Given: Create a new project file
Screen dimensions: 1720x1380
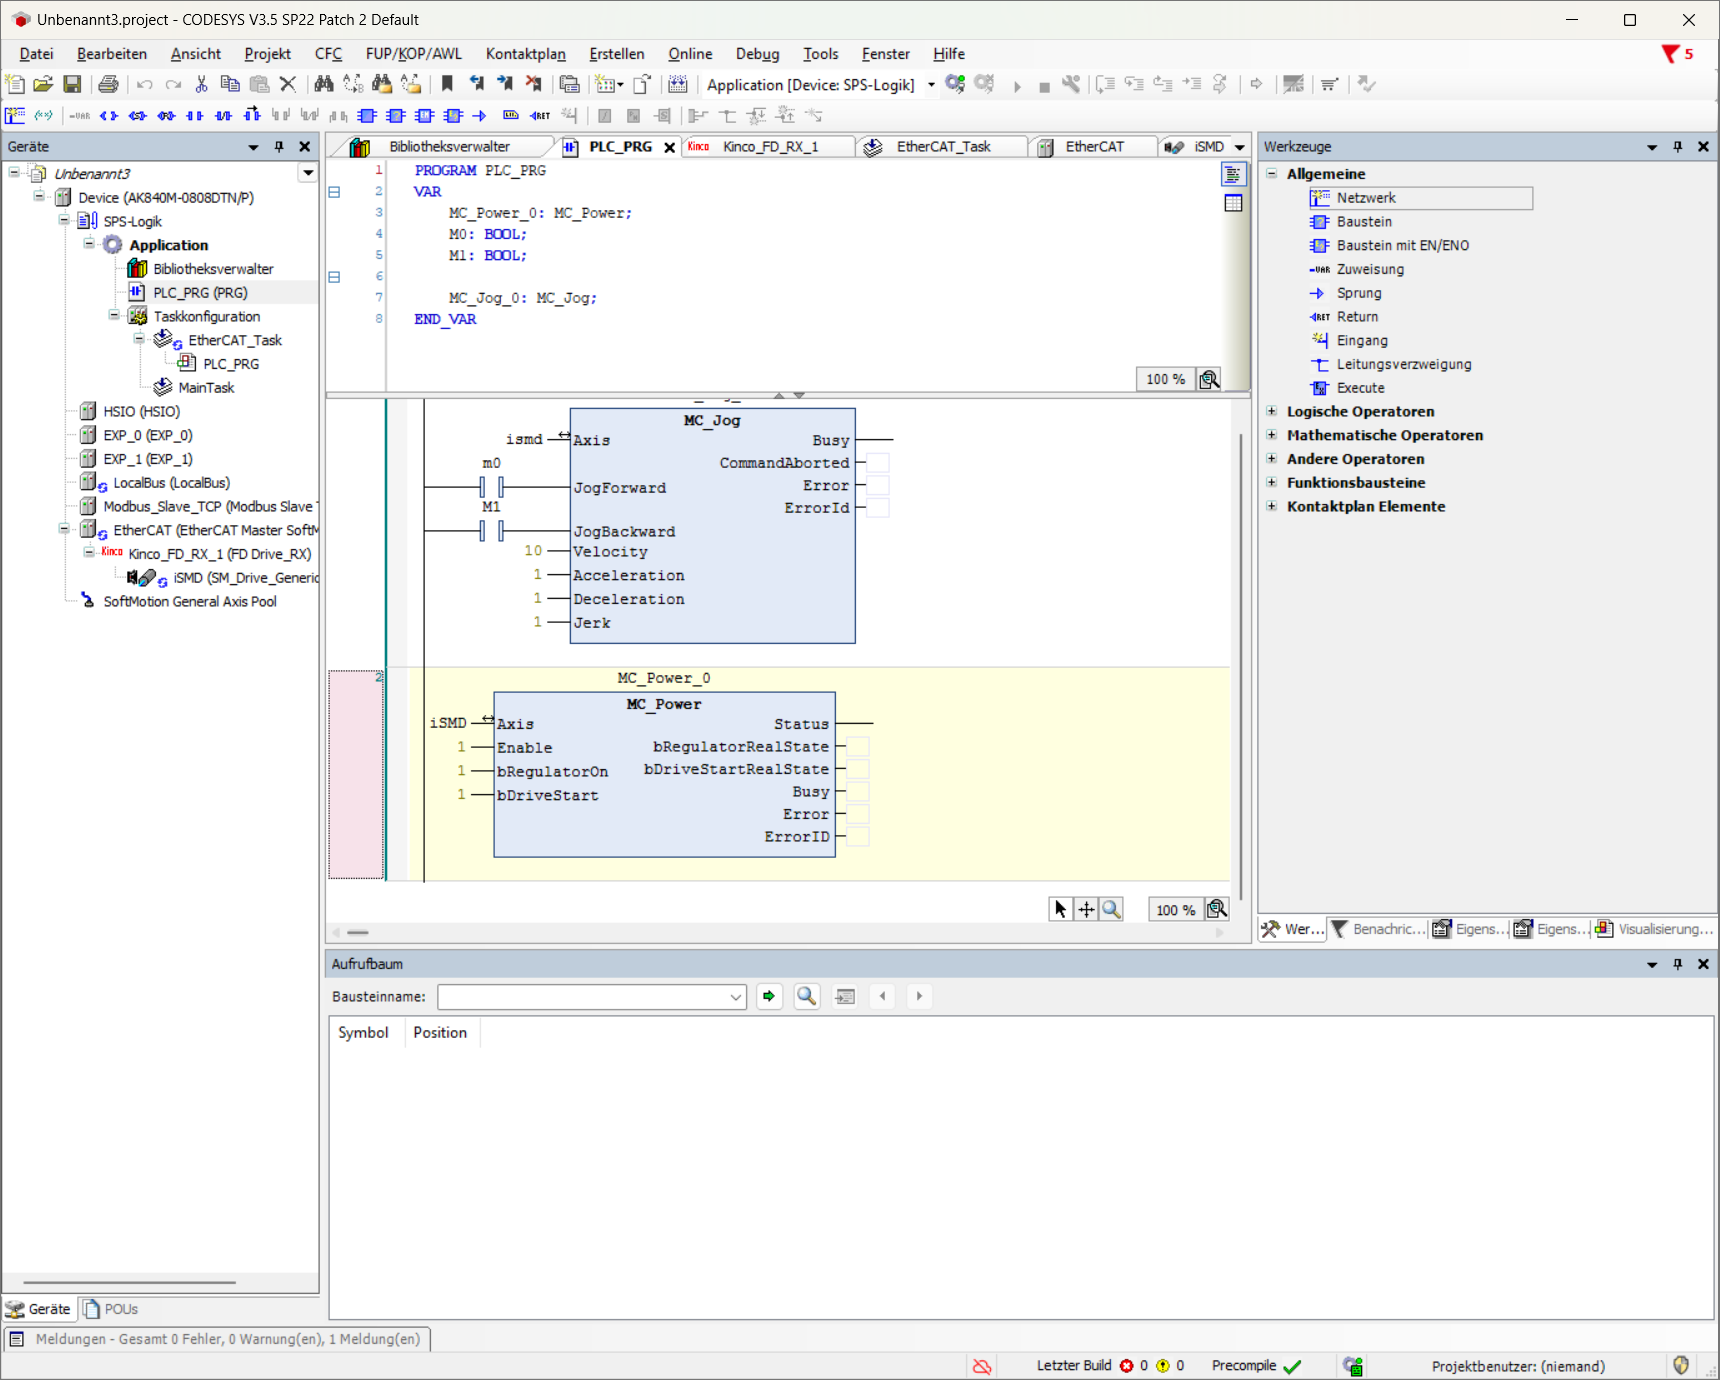Looking at the screenshot, I should point(15,85).
